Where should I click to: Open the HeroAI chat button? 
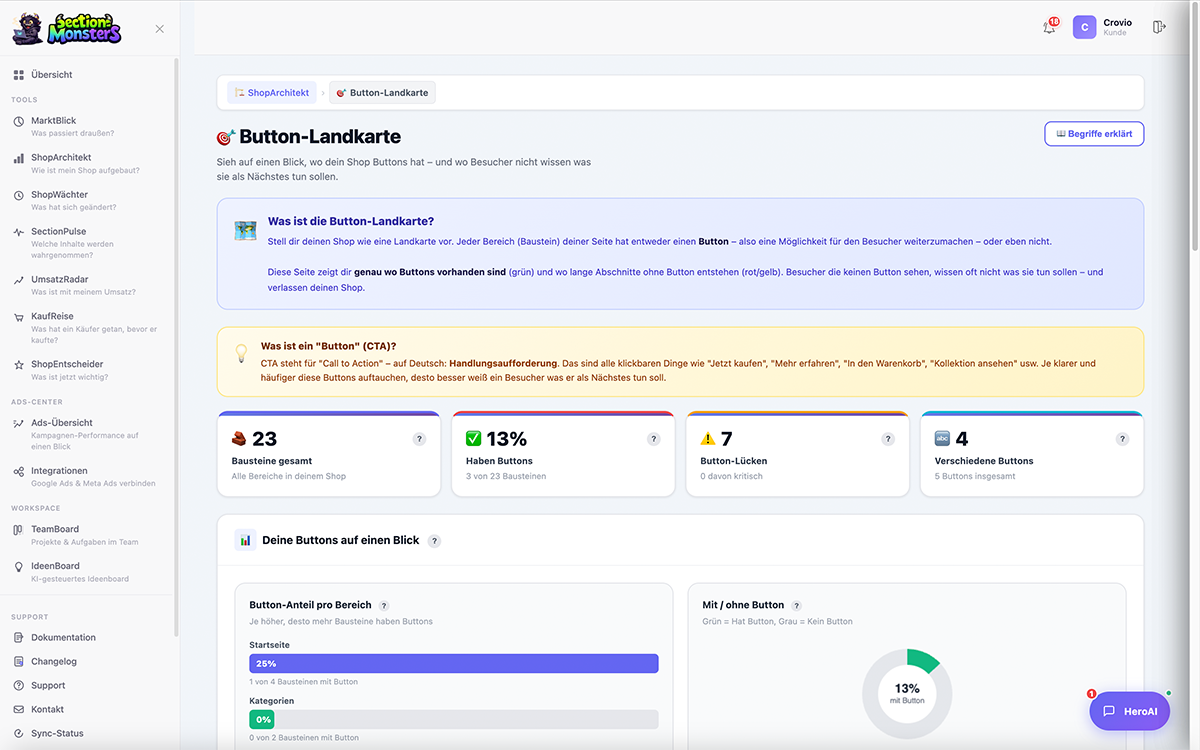[1129, 711]
